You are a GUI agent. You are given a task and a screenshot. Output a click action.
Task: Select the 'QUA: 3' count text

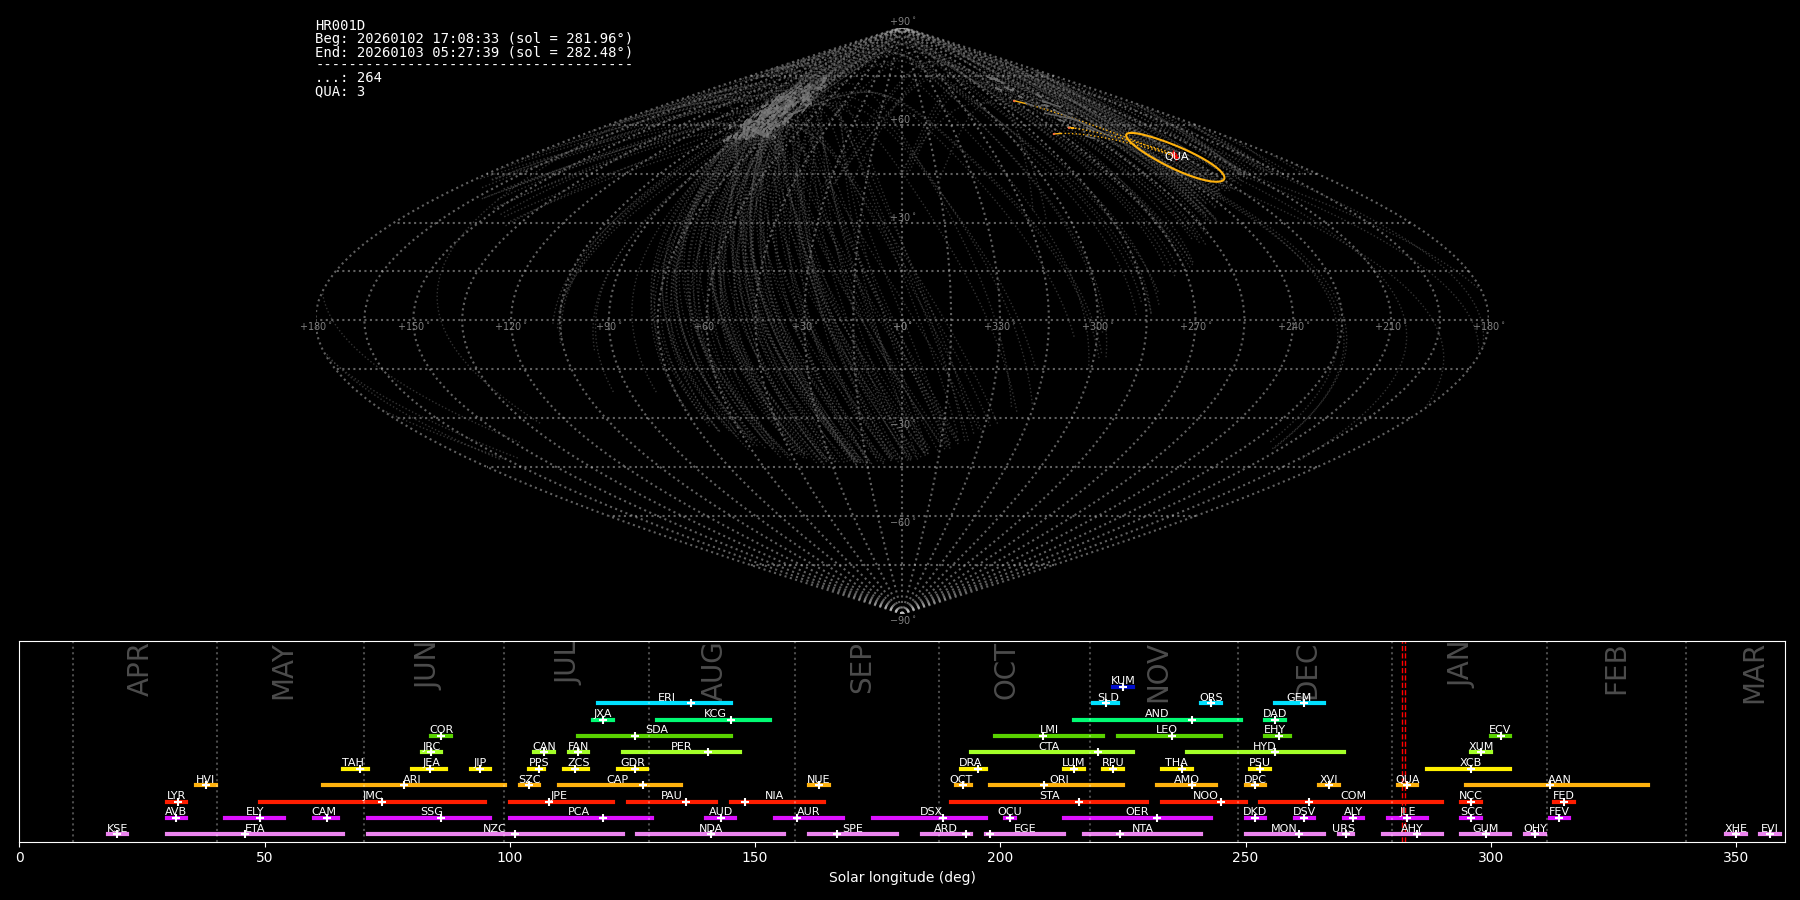click(340, 91)
